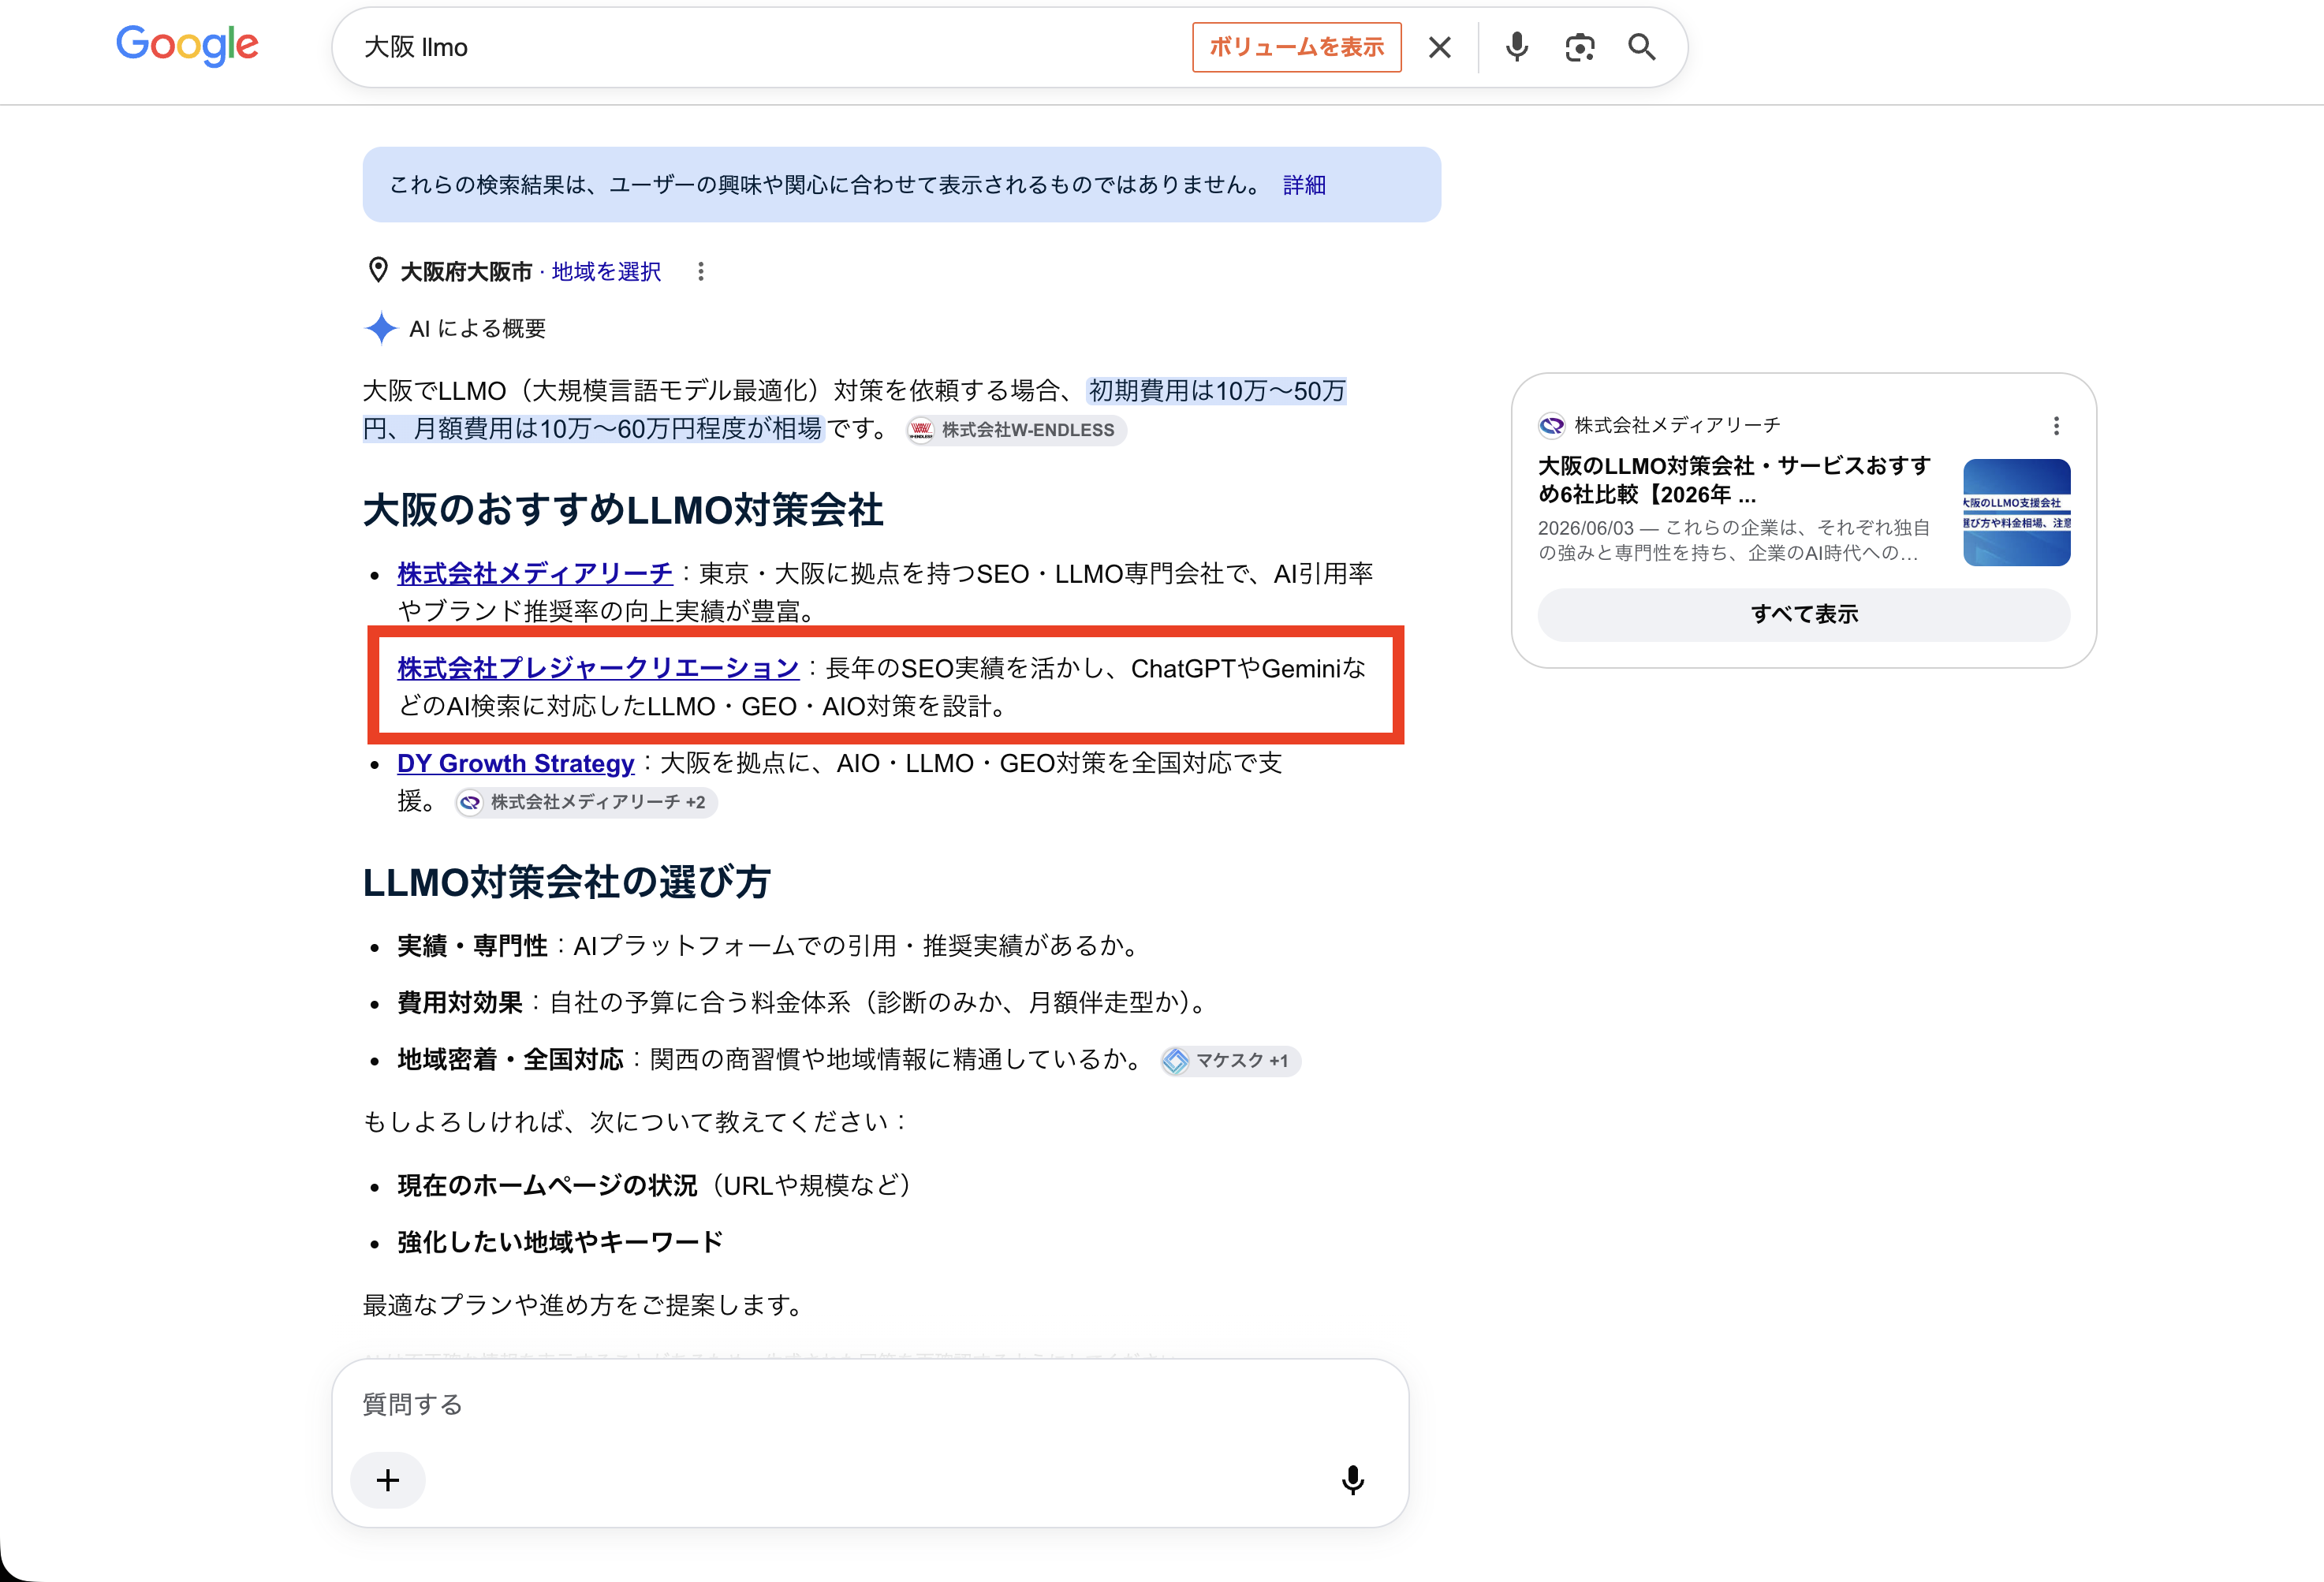Click the bold text 費用対効果
The height and width of the screenshot is (1582, 2324).
click(460, 1002)
